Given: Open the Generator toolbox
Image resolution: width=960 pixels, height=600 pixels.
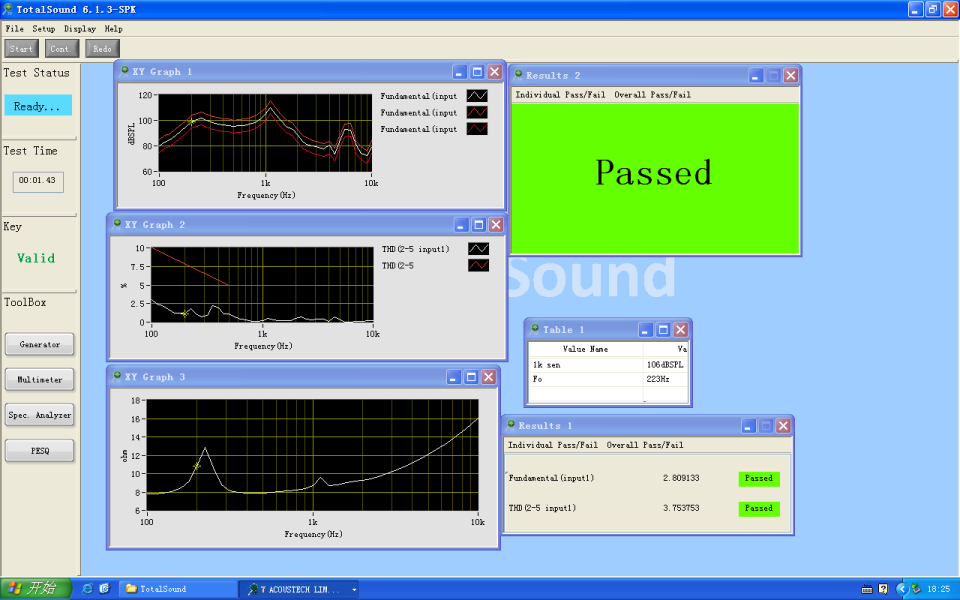Looking at the screenshot, I should tap(40, 344).
